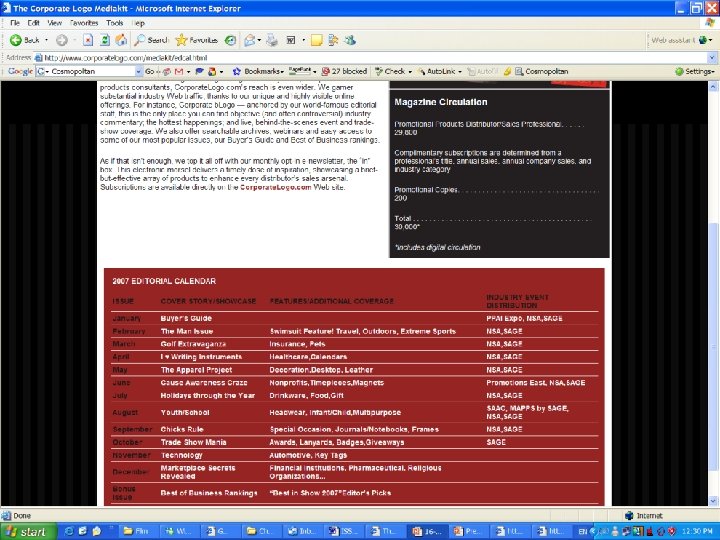Click 'Golf Extravaganza' in March row
720x540 pixels.
click(193, 344)
